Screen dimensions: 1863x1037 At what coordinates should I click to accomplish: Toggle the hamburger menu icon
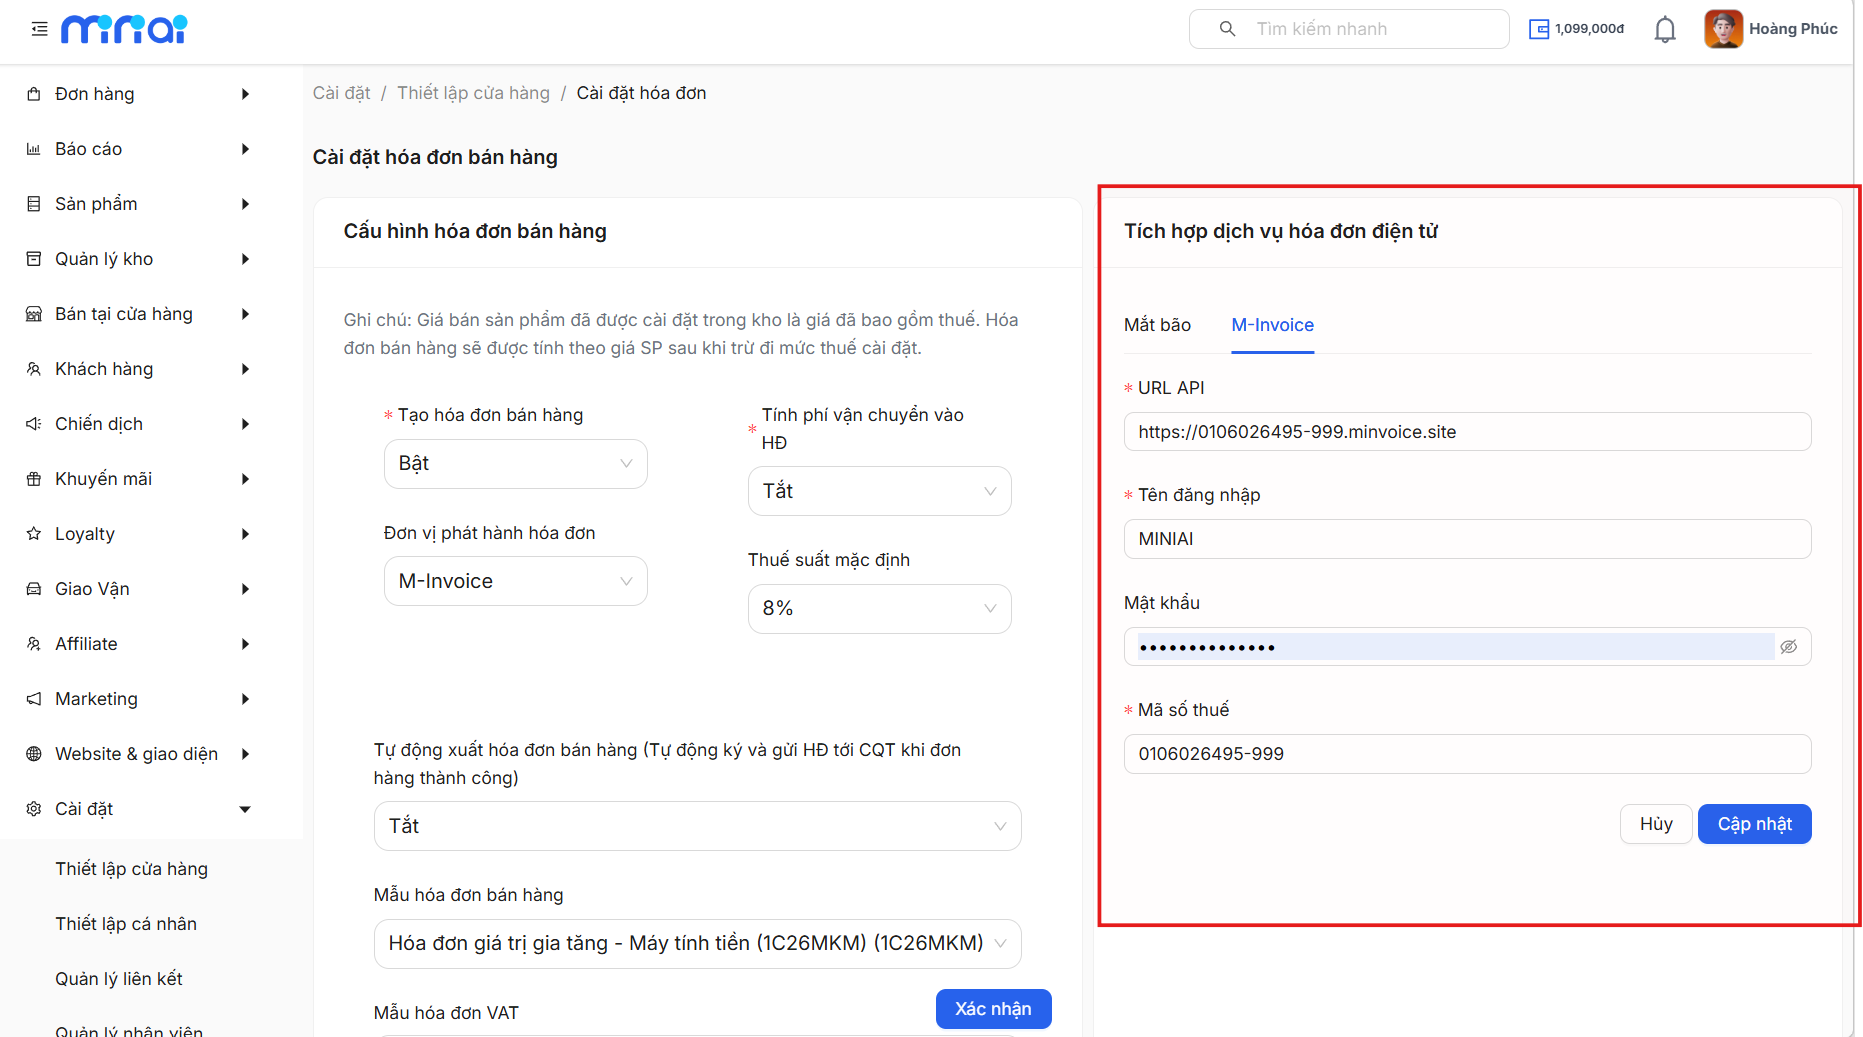pyautogui.click(x=39, y=29)
